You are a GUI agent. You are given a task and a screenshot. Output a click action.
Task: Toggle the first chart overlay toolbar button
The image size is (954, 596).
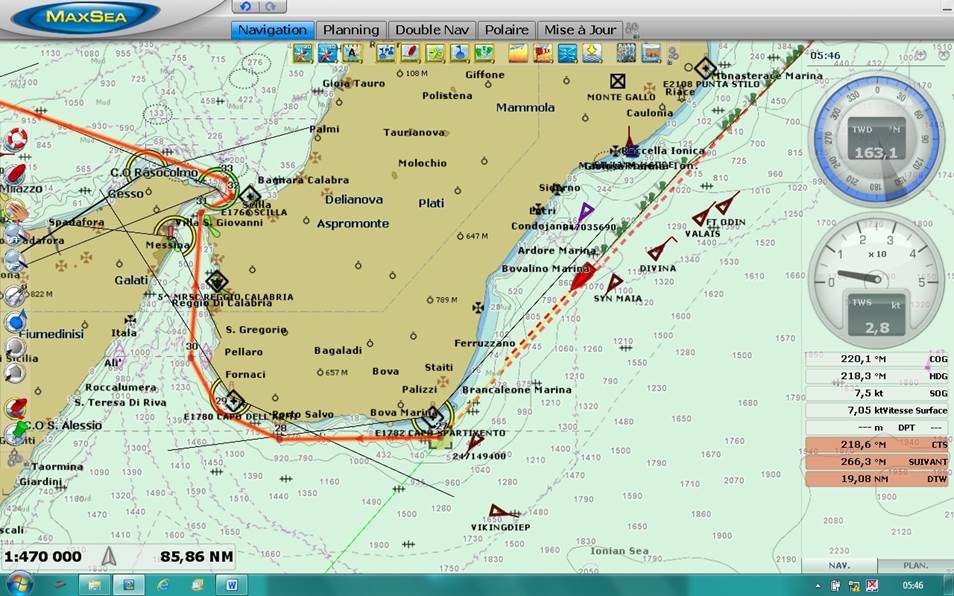[302, 53]
